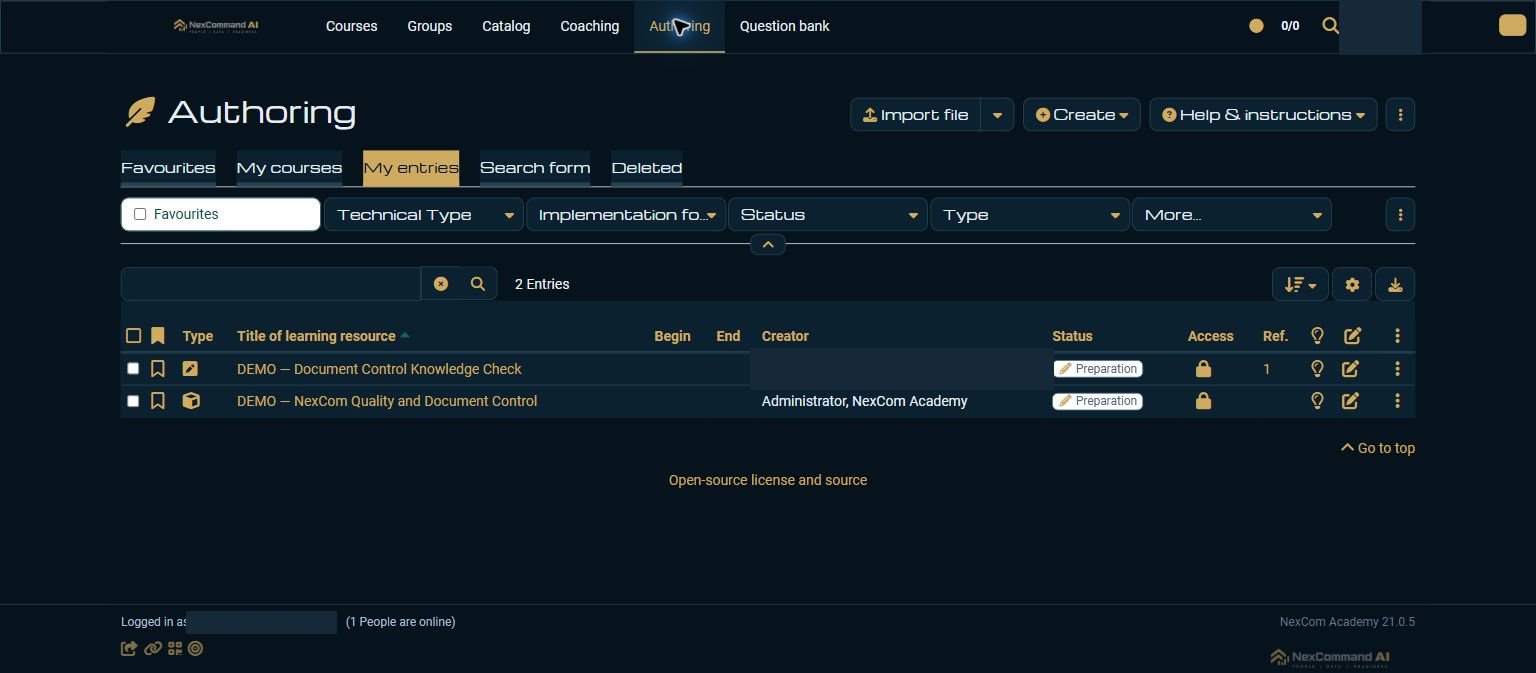Open the More... filter dropdown

[x=1232, y=215]
